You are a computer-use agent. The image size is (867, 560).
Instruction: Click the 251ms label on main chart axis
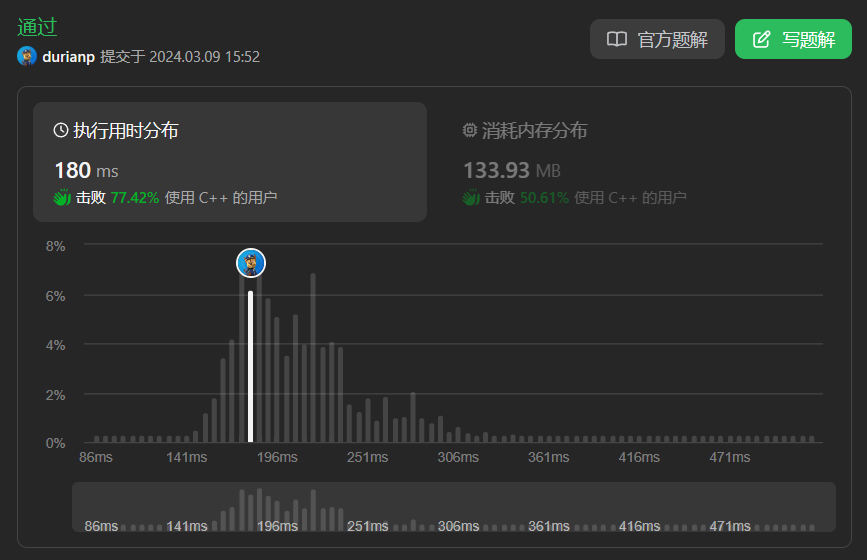[x=367, y=457]
